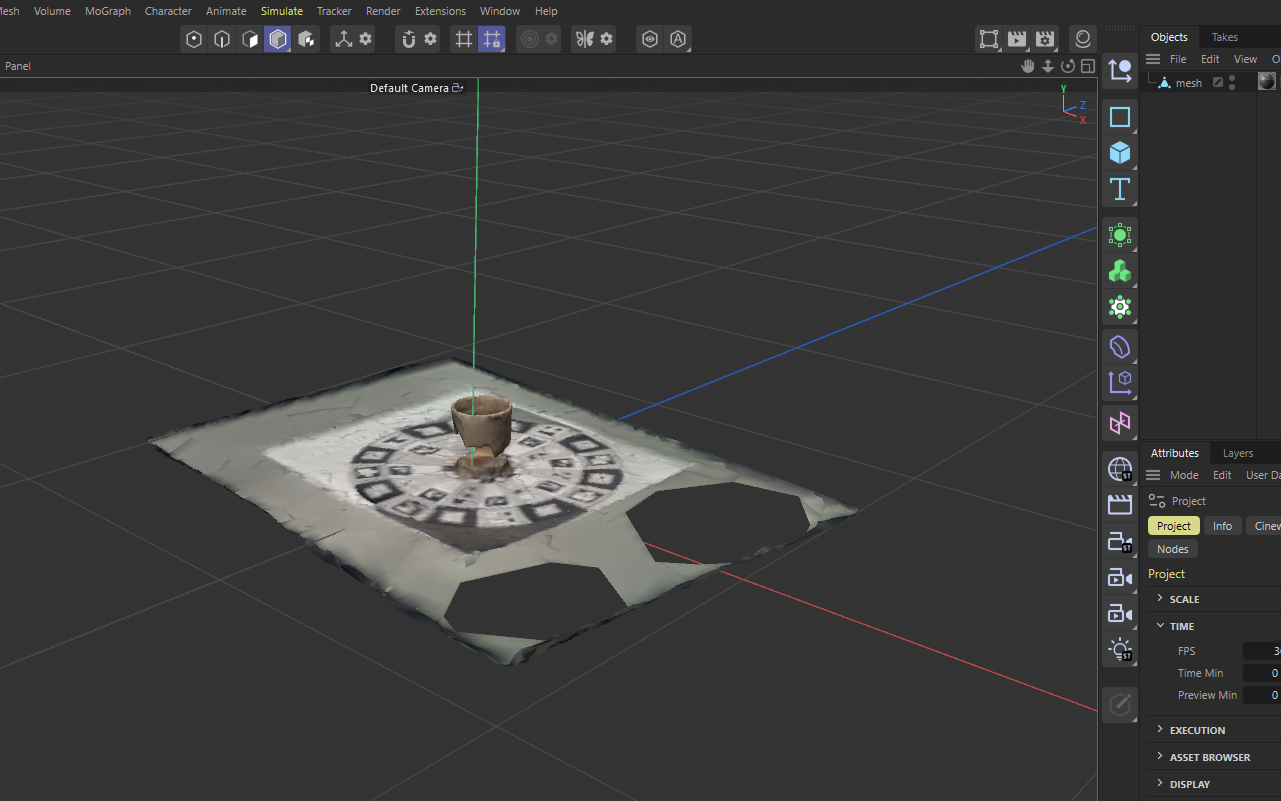Open snap settings via the gear next to magnet

click(x=431, y=39)
